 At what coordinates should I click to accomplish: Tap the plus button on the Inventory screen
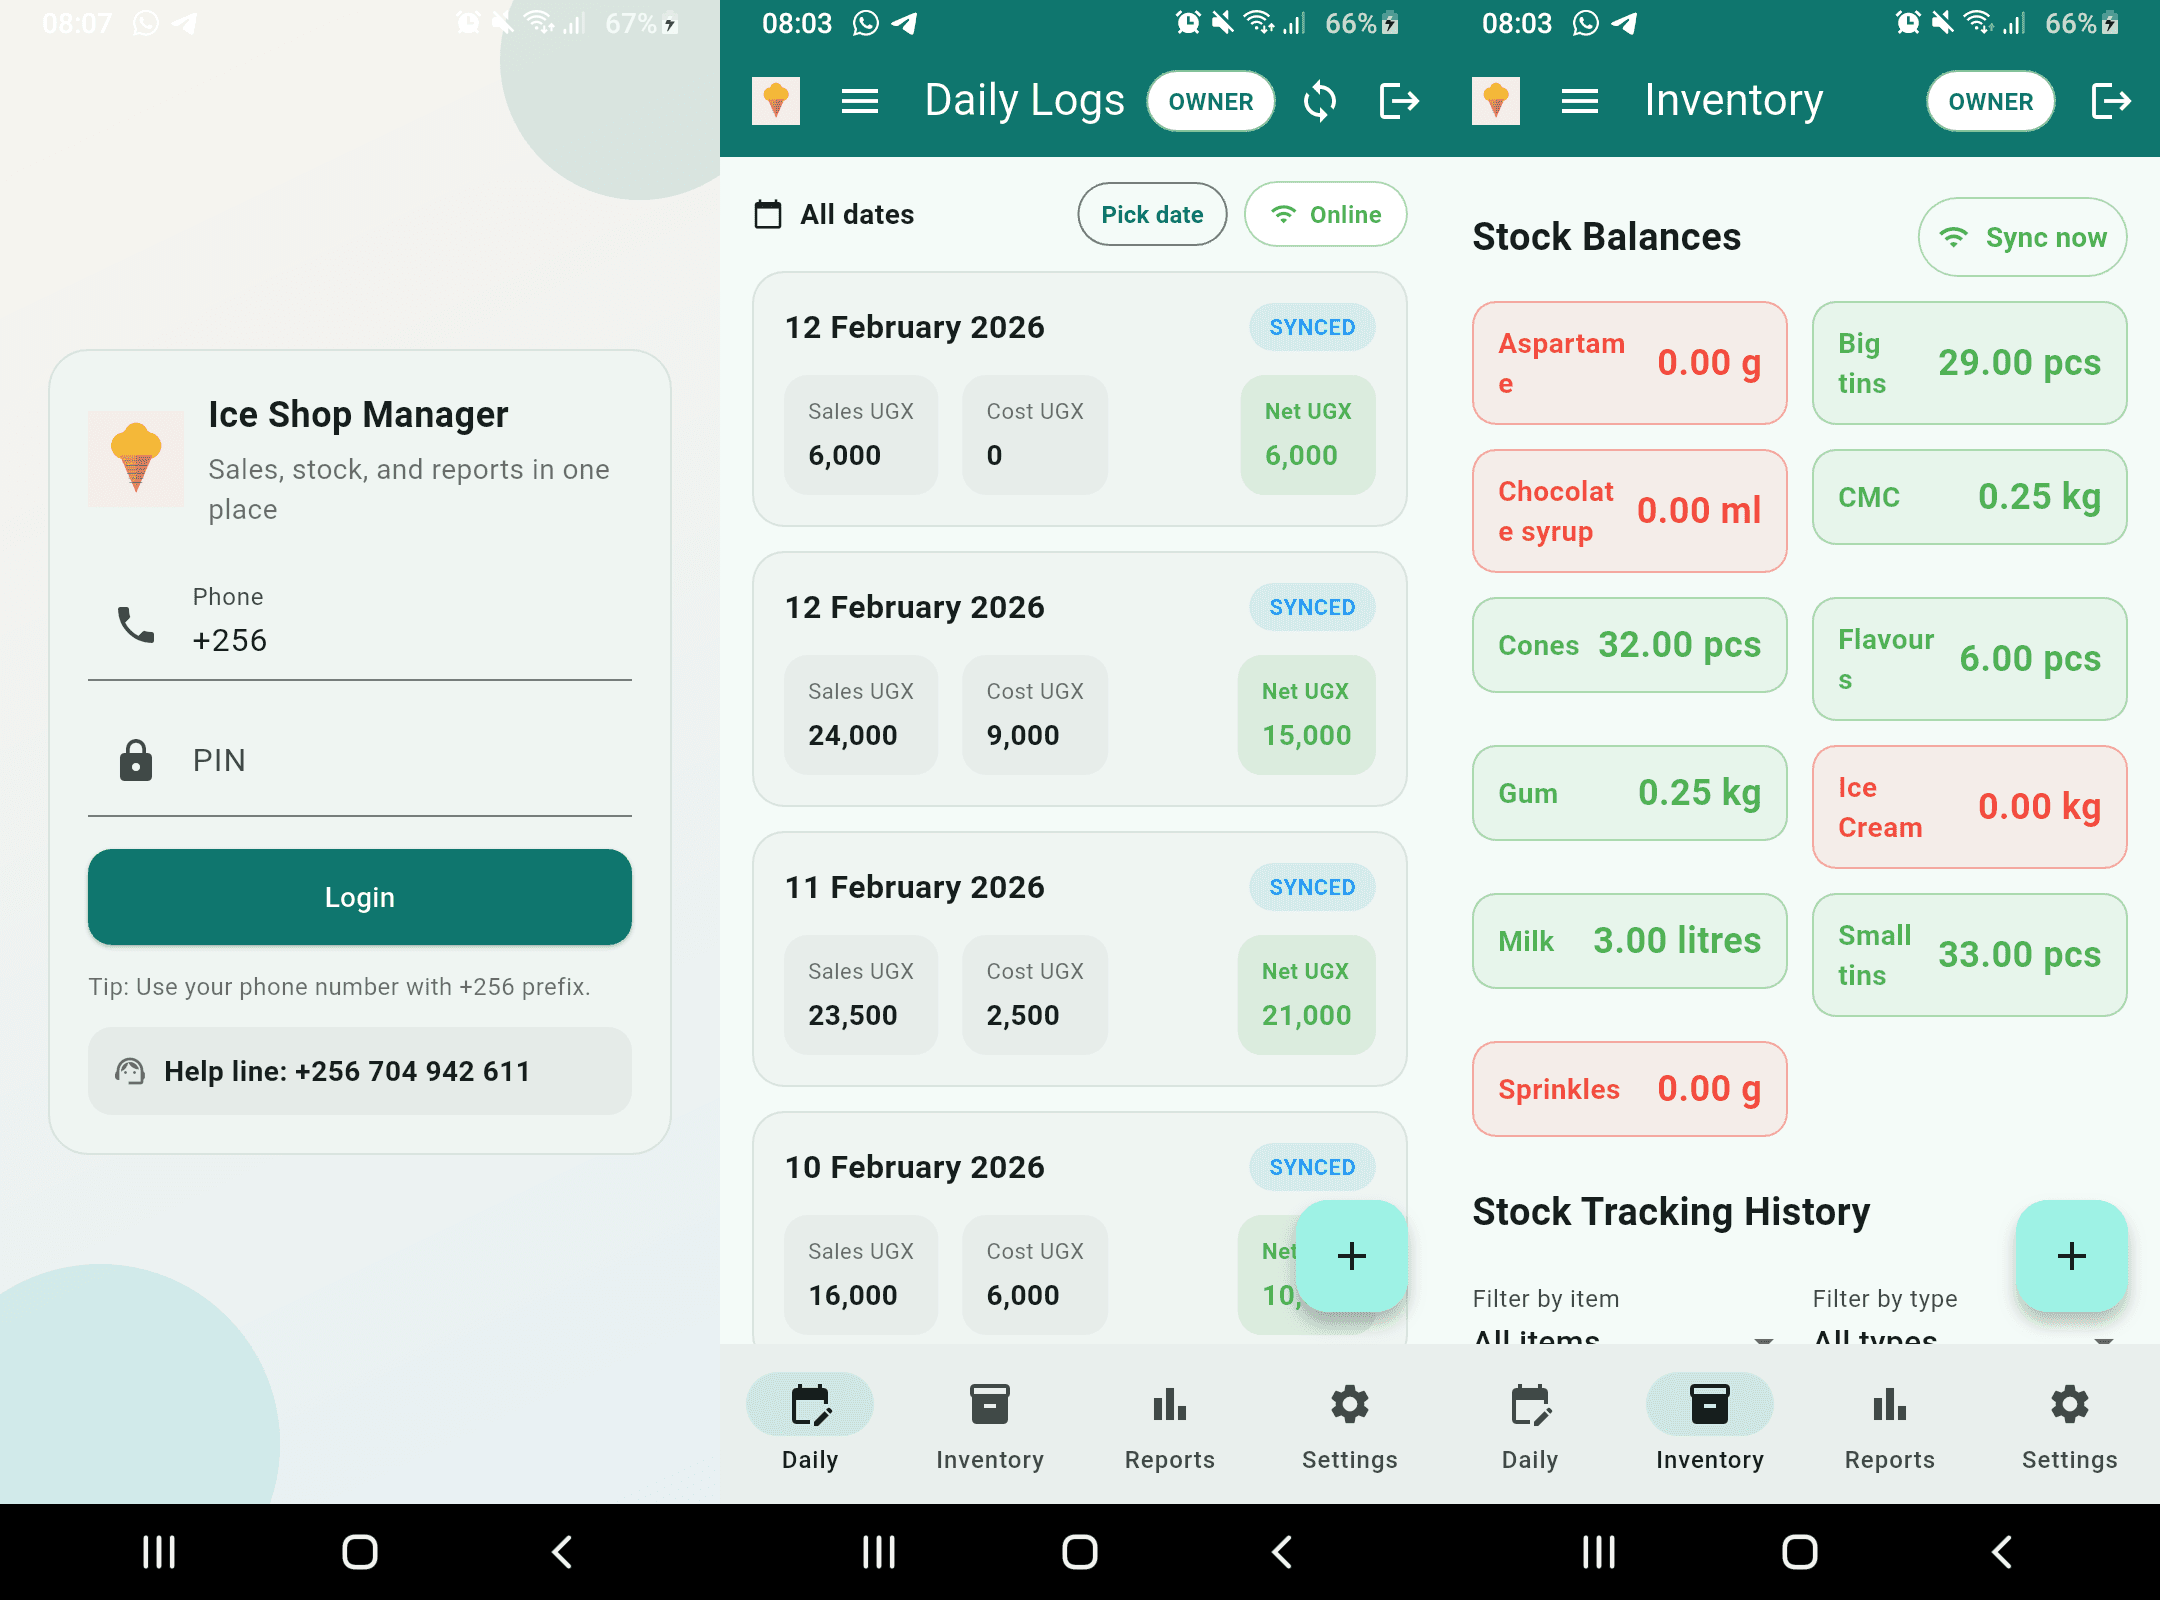coord(2072,1256)
